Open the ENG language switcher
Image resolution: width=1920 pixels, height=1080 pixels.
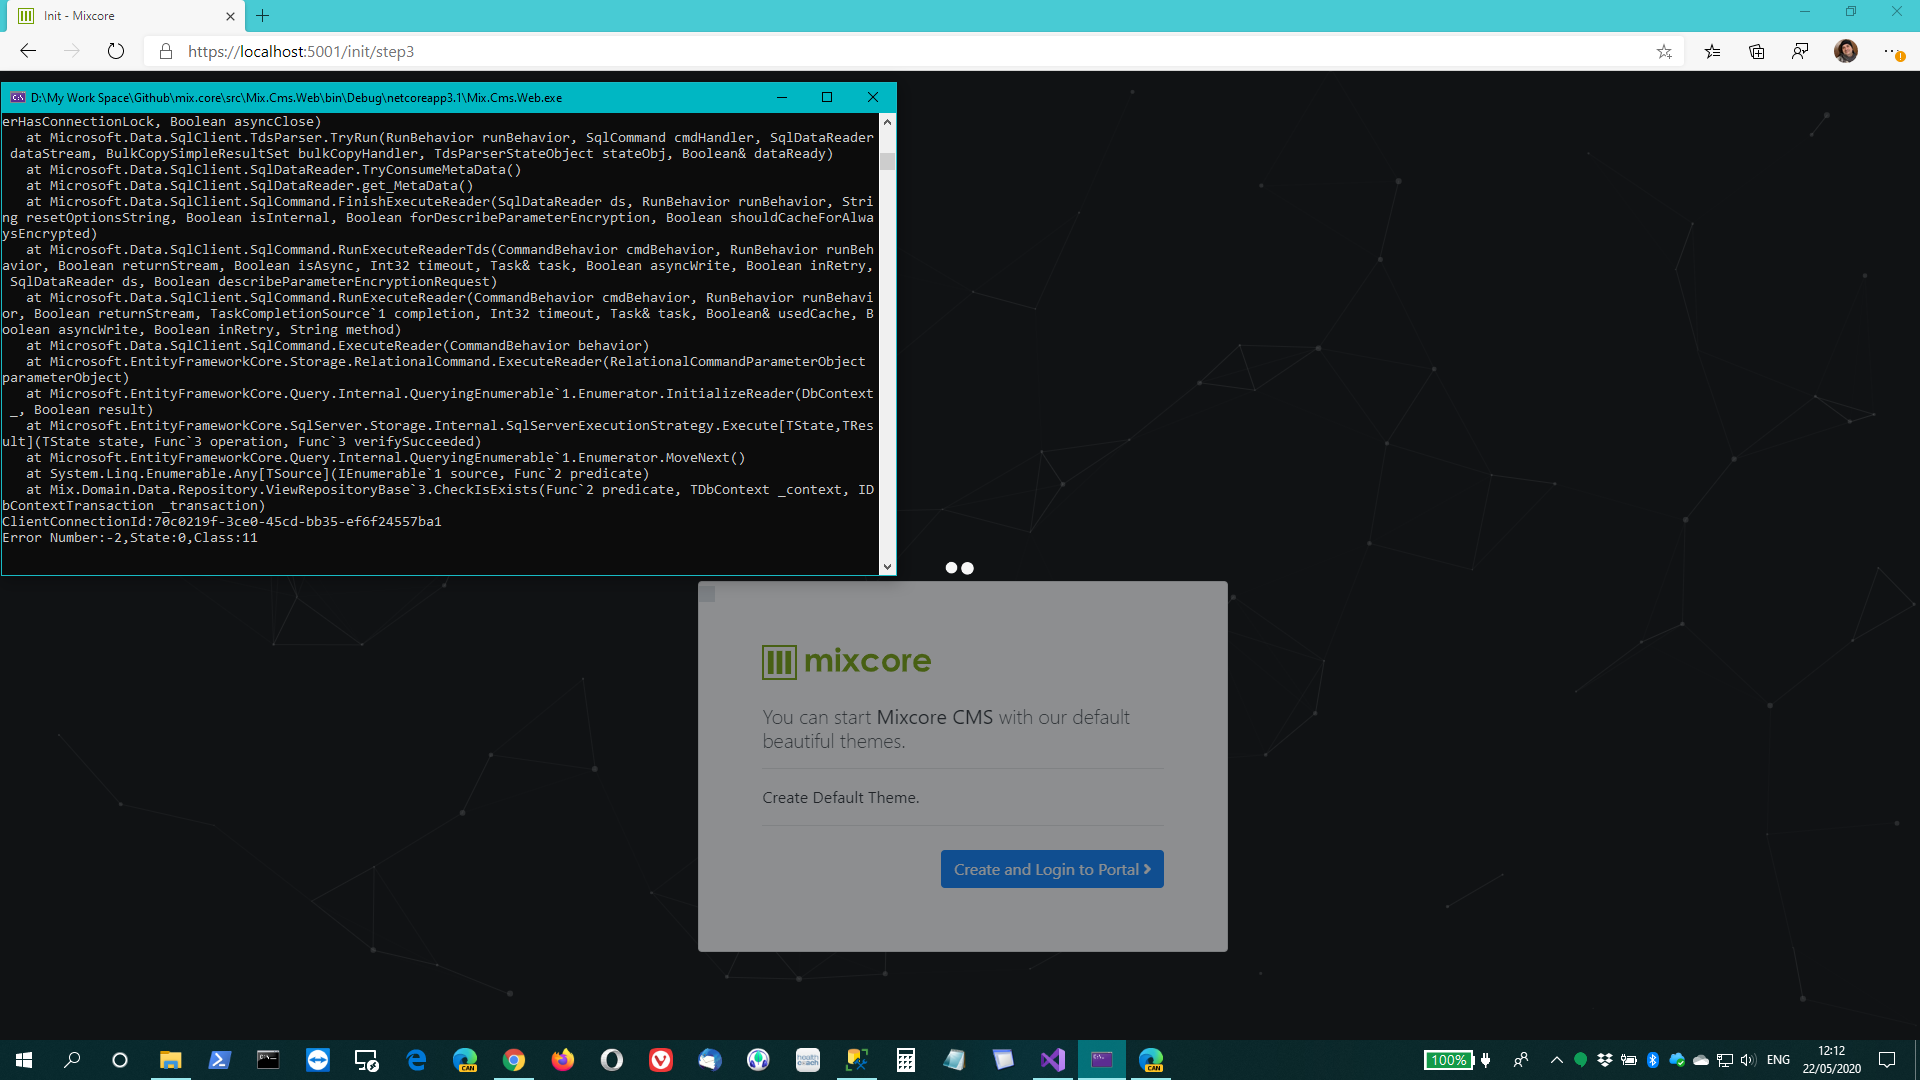[1779, 1059]
